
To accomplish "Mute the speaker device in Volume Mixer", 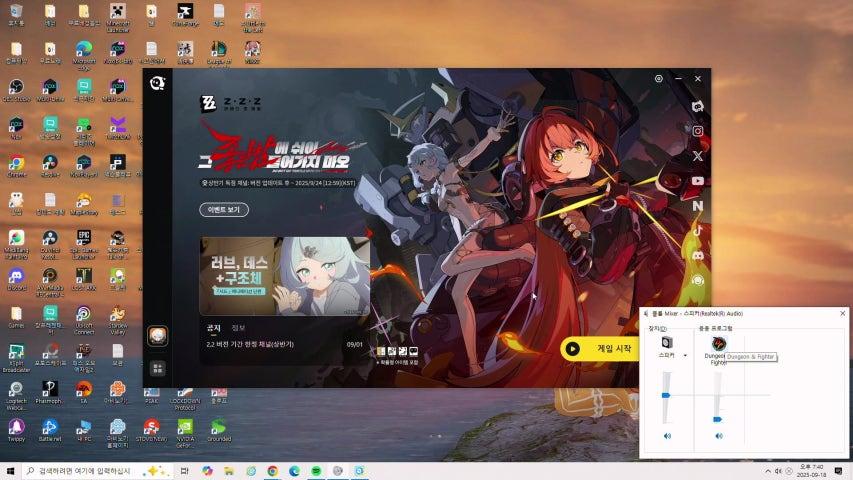I will pyautogui.click(x=667, y=436).
